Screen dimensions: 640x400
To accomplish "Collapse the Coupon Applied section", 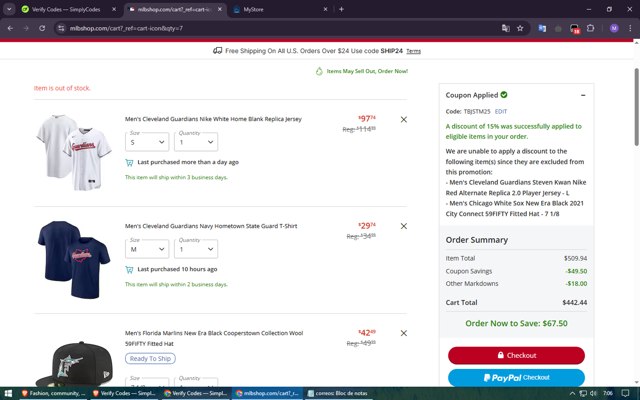I will point(583,95).
